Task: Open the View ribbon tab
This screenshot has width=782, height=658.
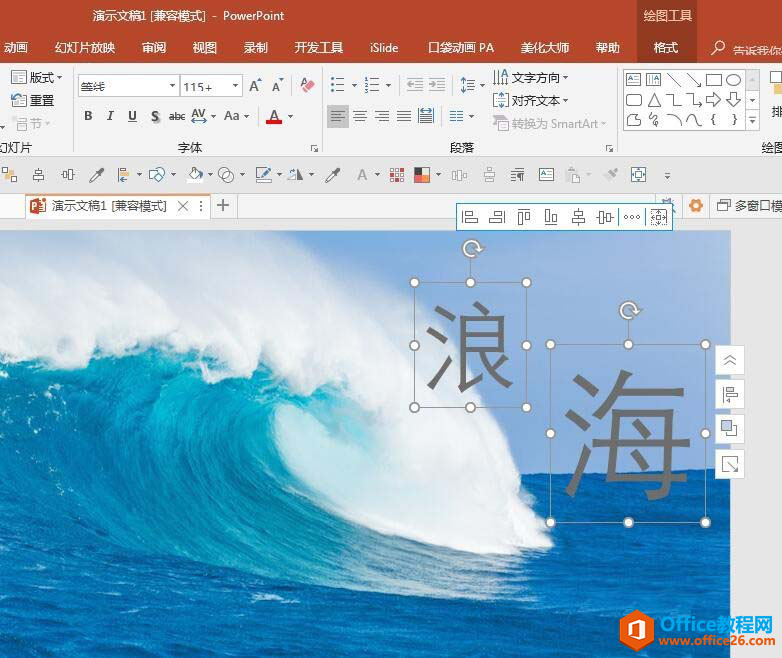Action: click(x=204, y=48)
